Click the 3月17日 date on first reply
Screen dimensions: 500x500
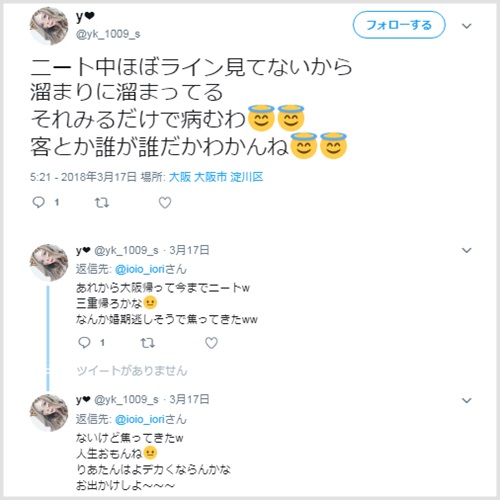pos(189,250)
